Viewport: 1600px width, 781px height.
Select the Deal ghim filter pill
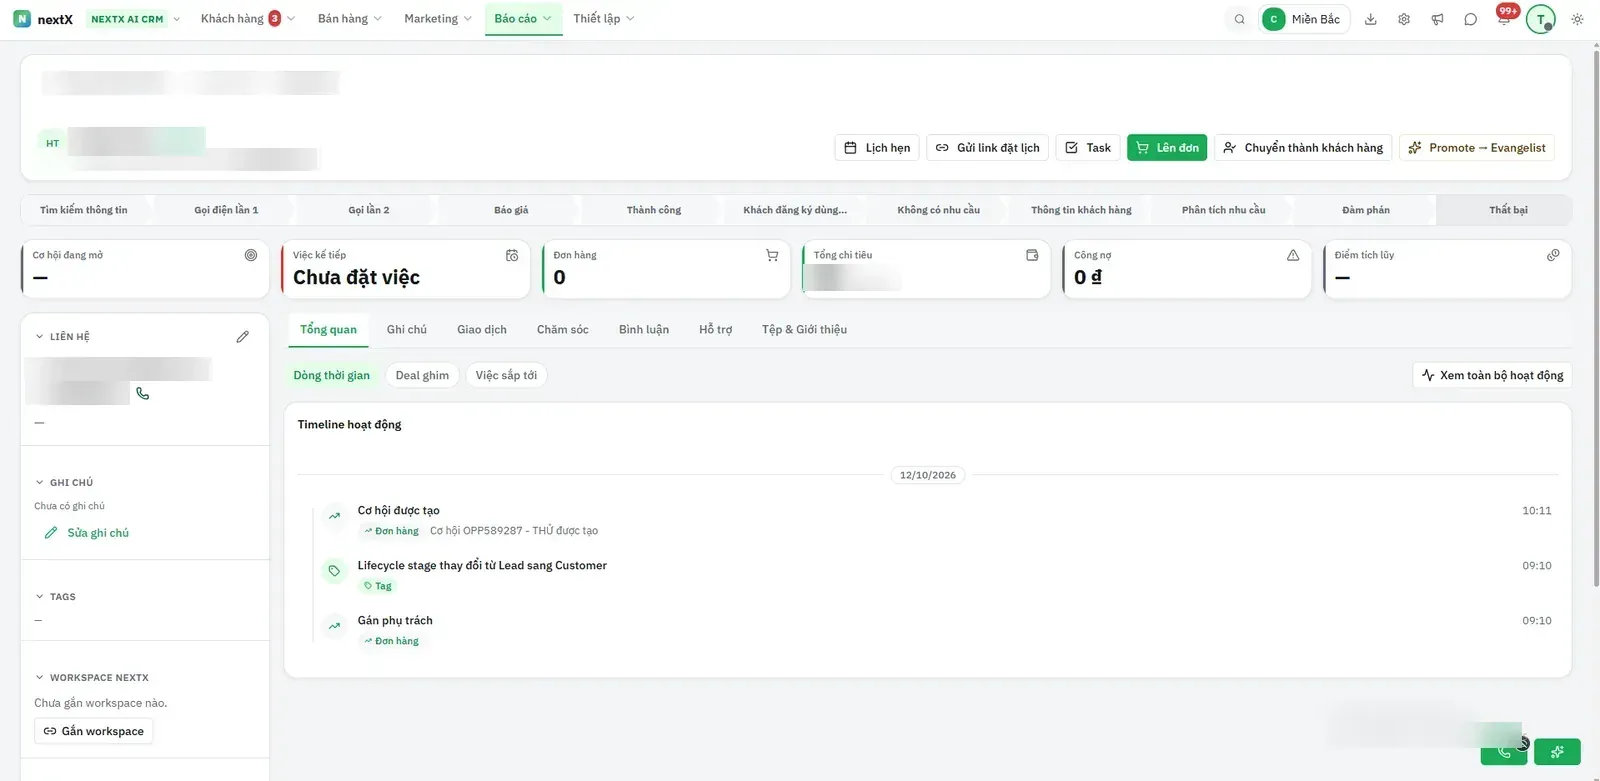(422, 376)
